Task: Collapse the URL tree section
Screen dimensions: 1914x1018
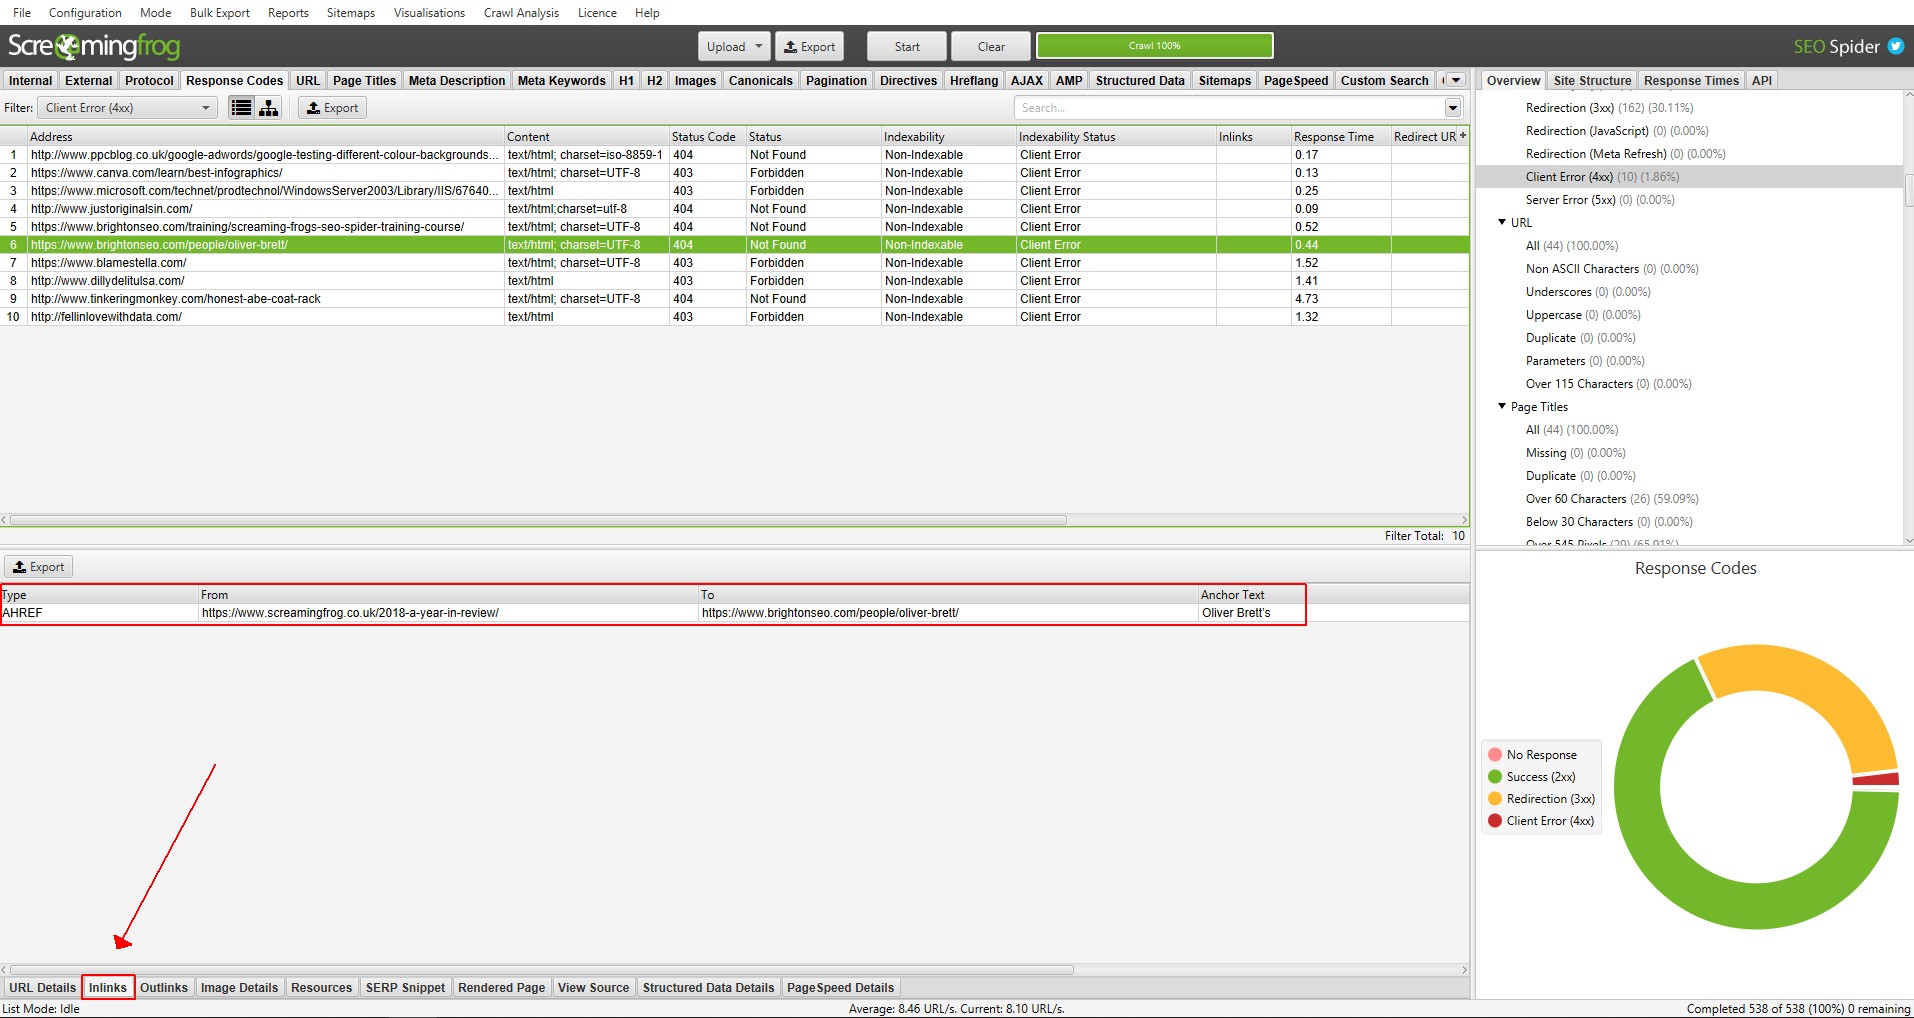Action: tap(1502, 222)
